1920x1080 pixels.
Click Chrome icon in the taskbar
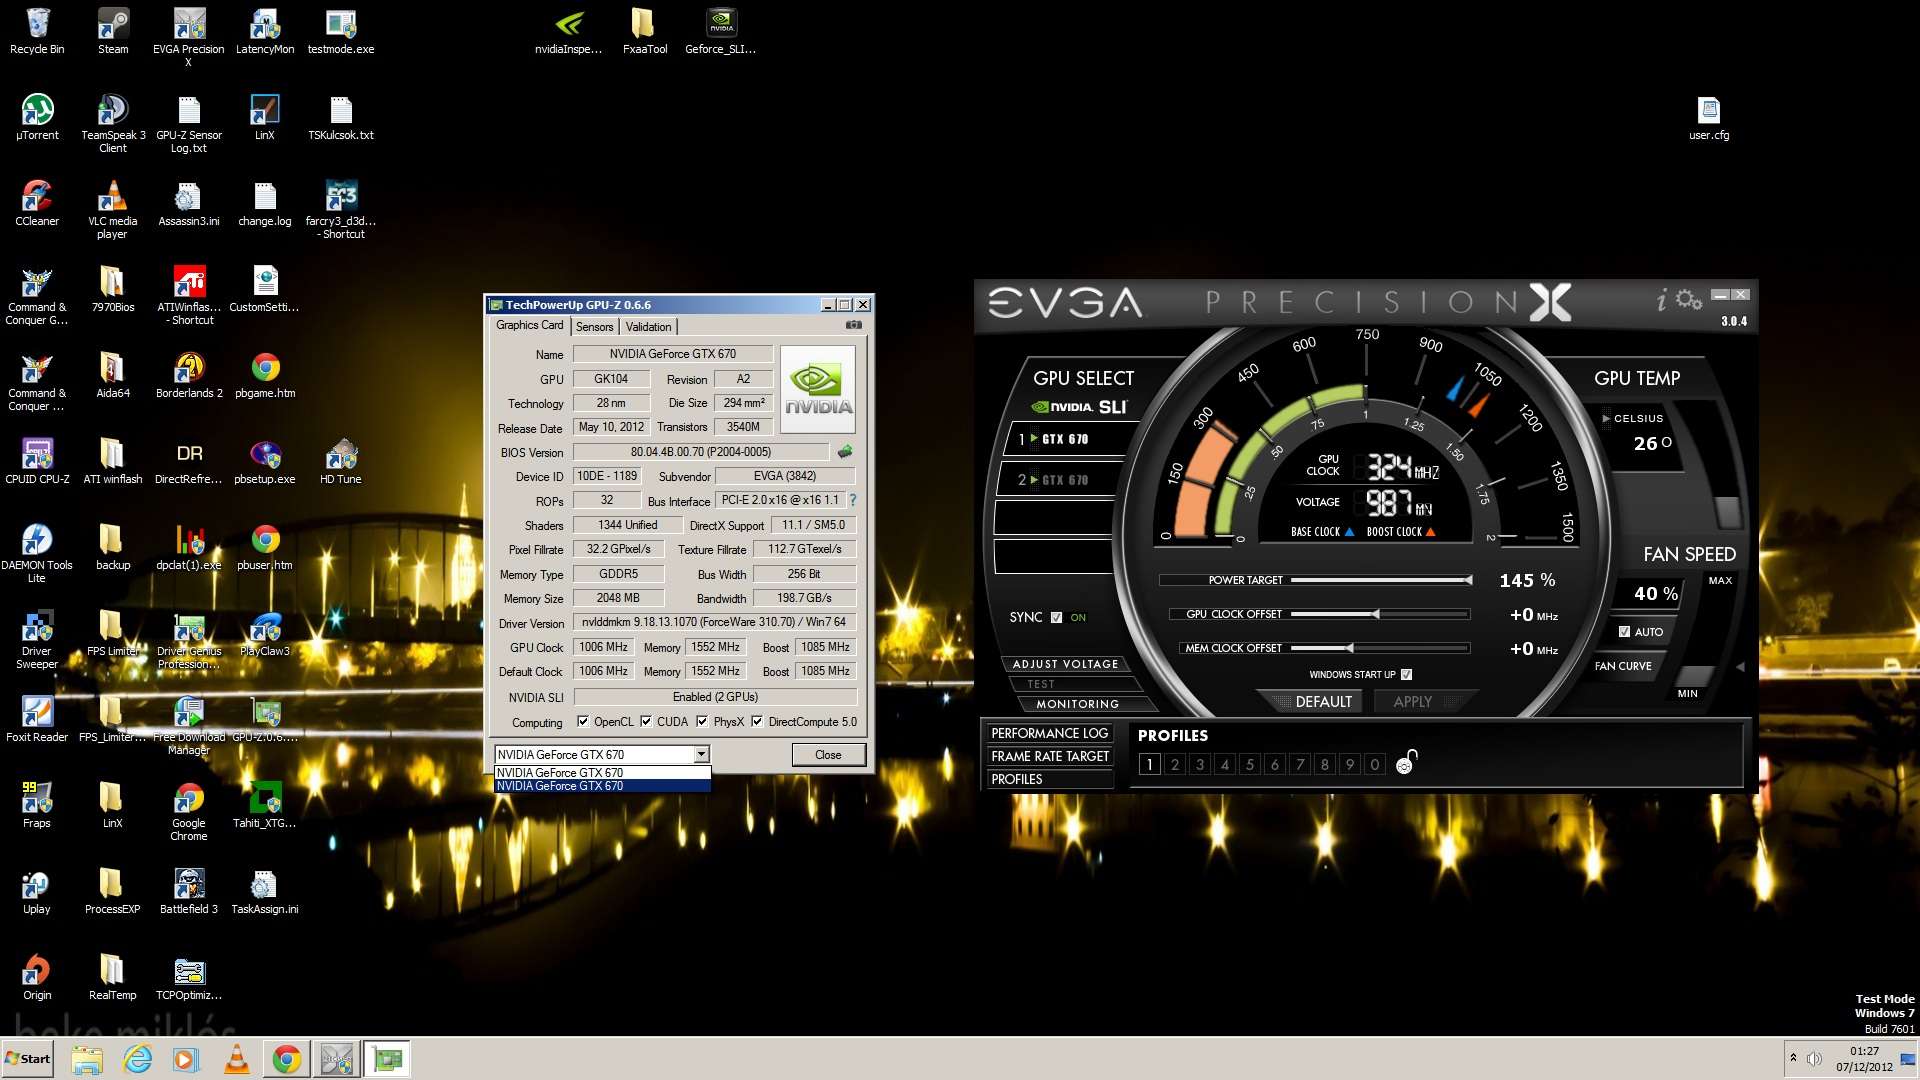[287, 1059]
